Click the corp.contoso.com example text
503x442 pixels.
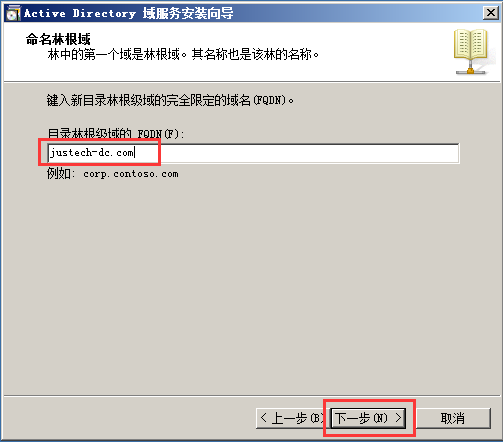(131, 174)
